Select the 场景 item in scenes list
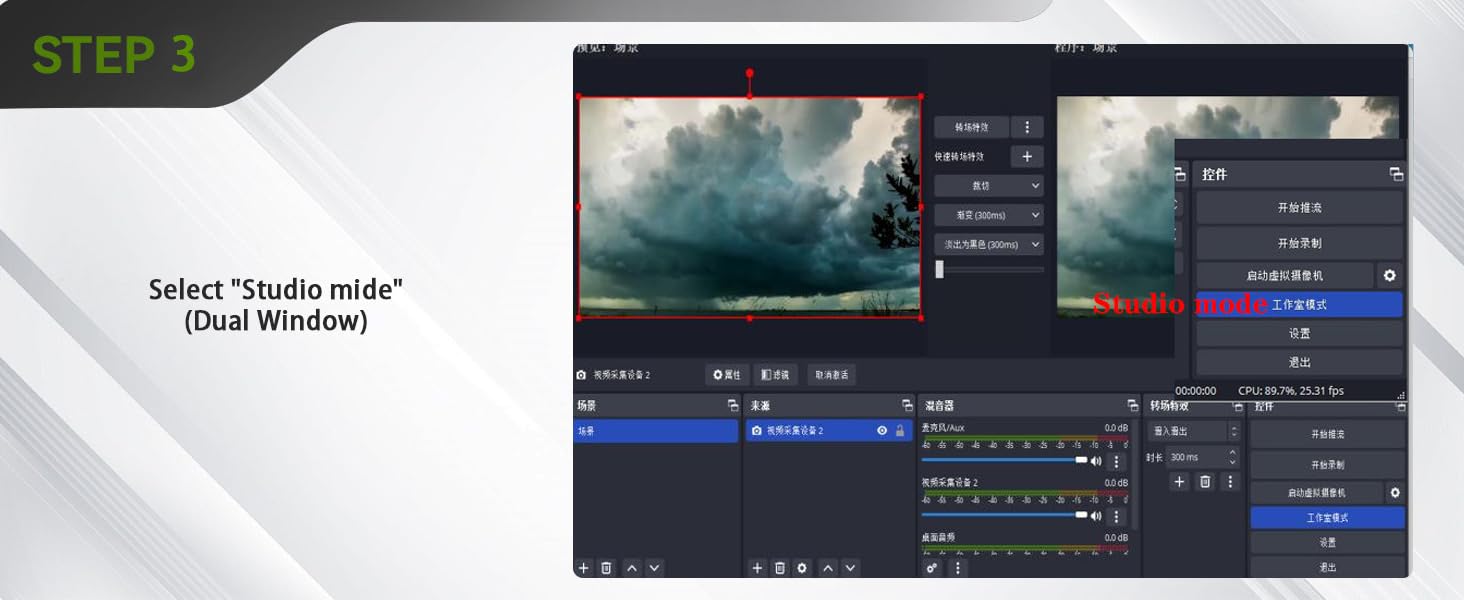1464x600 pixels. point(656,431)
